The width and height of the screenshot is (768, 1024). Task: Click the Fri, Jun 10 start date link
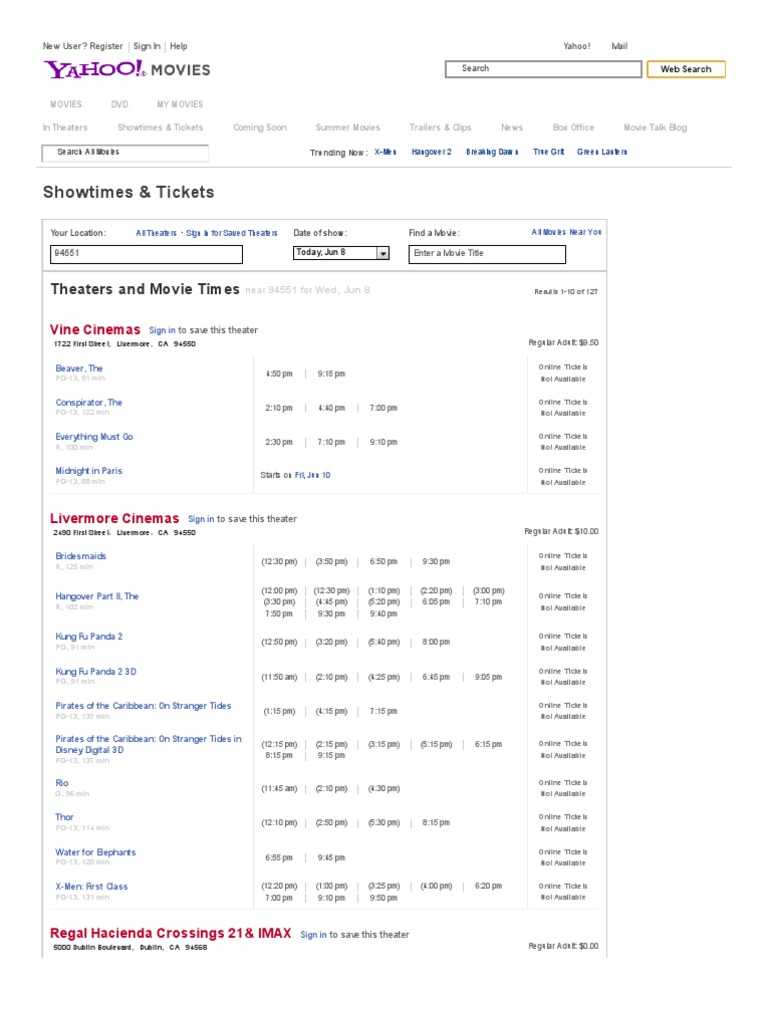tap(312, 475)
